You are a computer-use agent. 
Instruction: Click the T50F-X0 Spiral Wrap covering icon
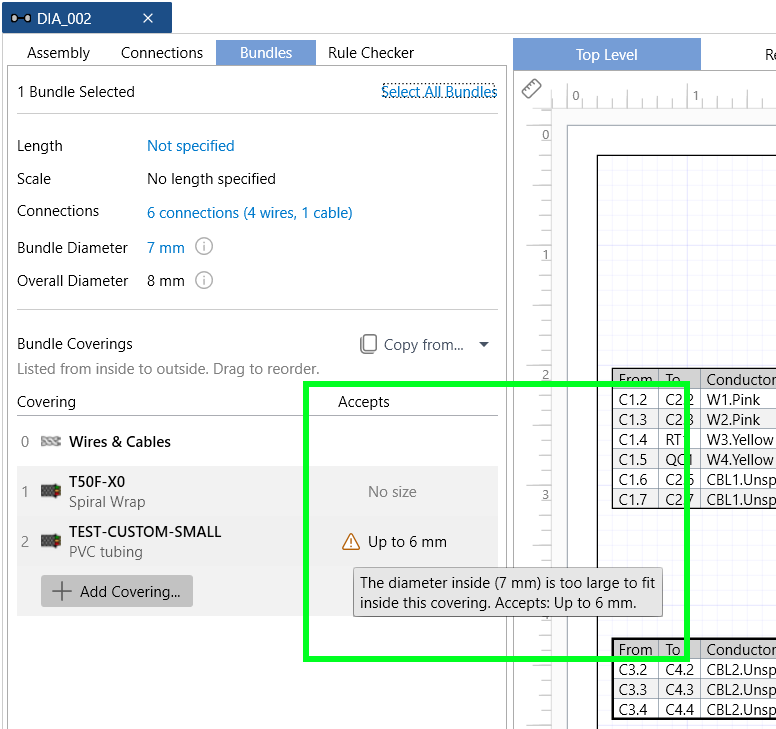(50, 491)
